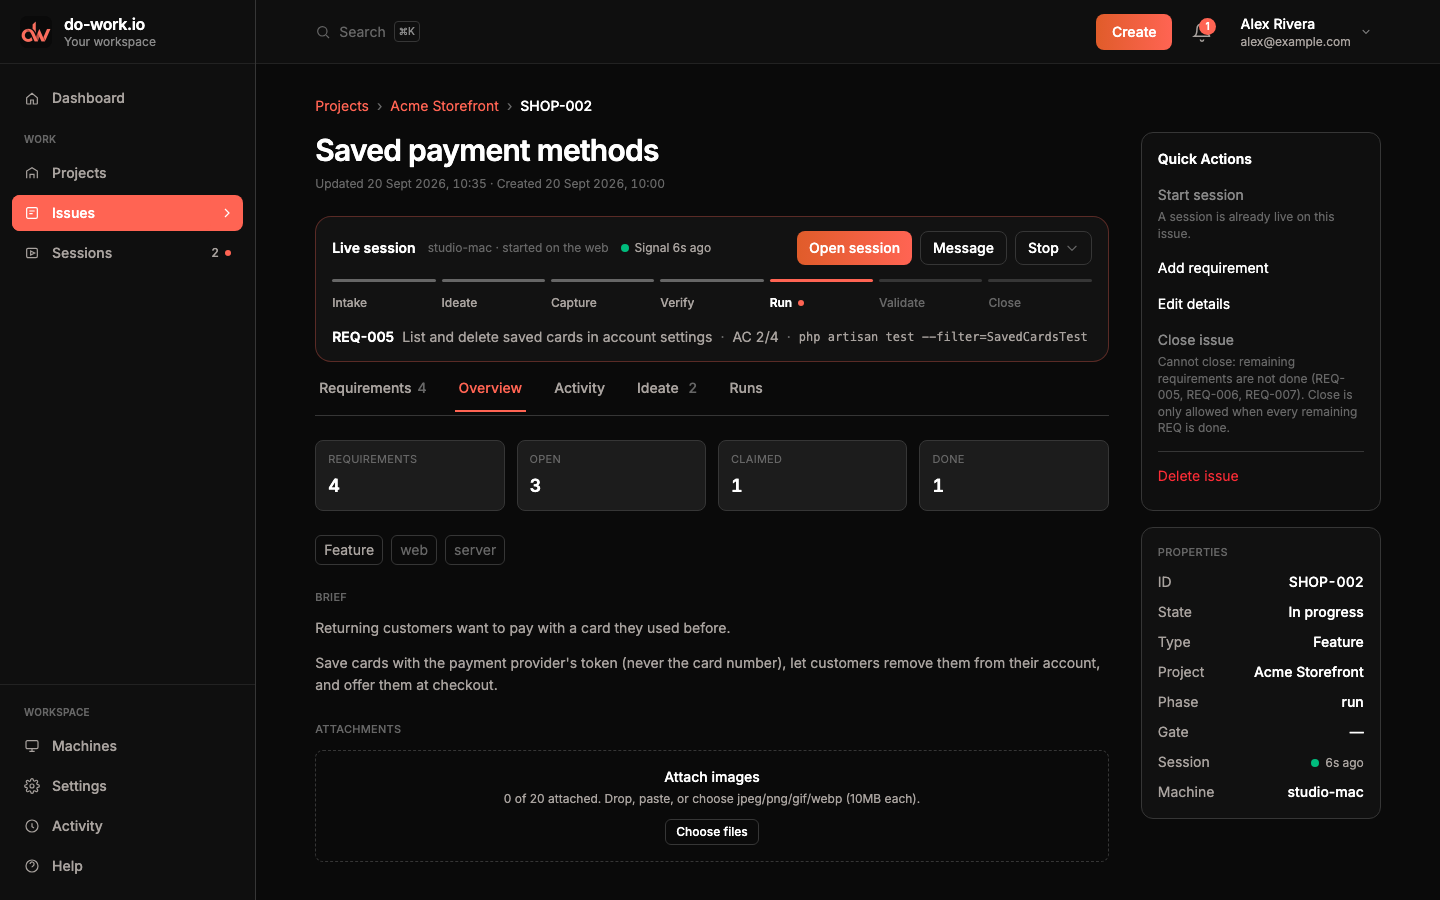The height and width of the screenshot is (900, 1440).
Task: Switch to the Ideate tab
Action: tap(667, 388)
